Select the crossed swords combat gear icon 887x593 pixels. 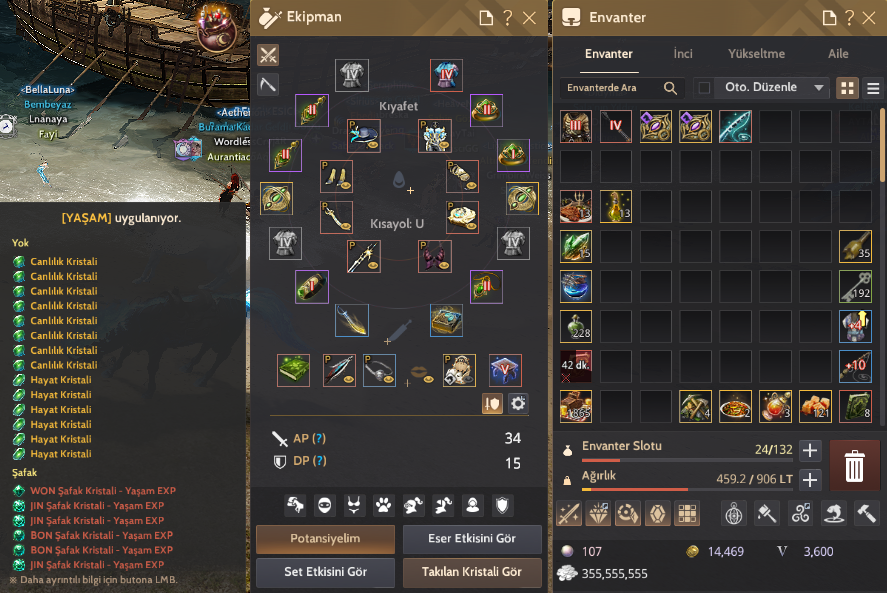point(268,55)
